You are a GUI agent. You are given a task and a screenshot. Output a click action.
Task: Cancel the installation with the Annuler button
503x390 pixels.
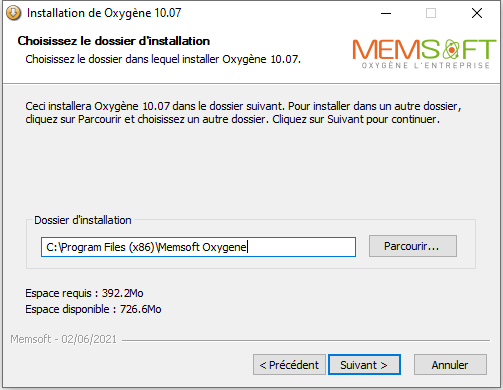pos(450,365)
